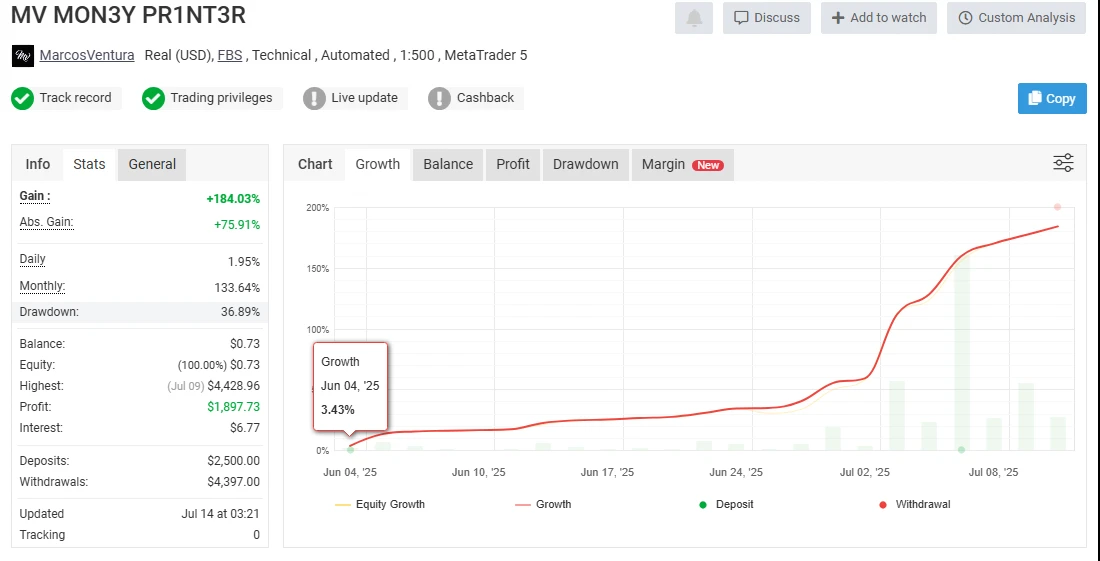Switch to the Balance chart tab
This screenshot has height=561, width=1100.
pos(448,164)
